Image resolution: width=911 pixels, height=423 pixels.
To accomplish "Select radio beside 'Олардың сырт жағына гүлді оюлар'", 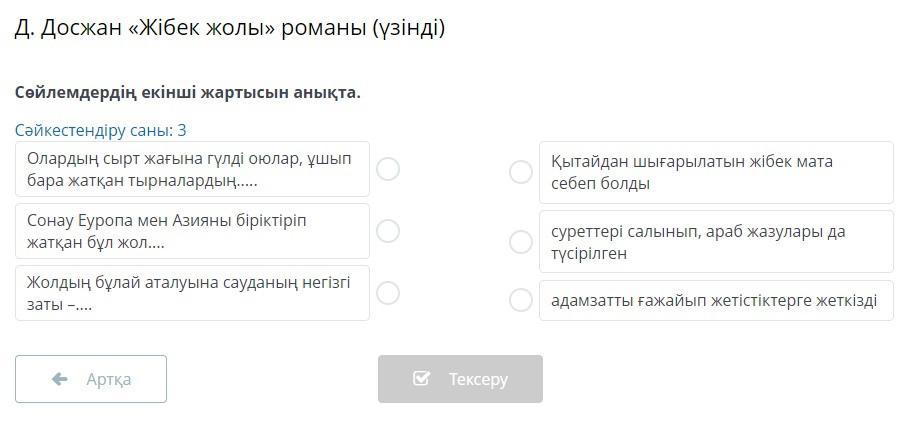I will pyautogui.click(x=388, y=169).
